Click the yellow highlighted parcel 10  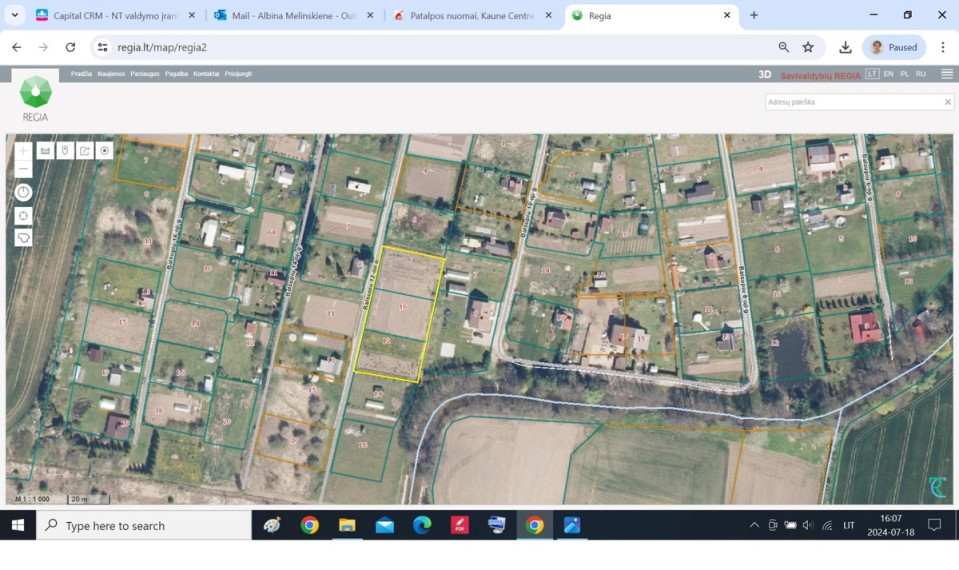[402, 309]
